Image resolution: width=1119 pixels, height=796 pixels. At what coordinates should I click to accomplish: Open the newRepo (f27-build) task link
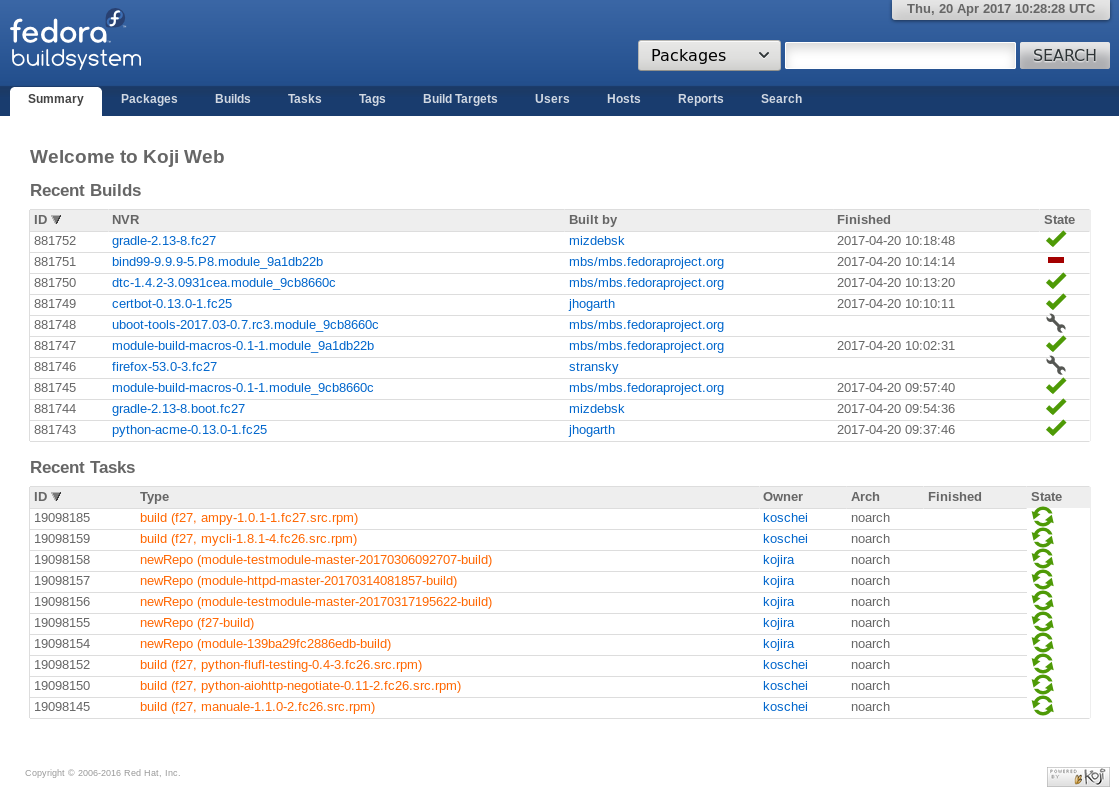[197, 623]
